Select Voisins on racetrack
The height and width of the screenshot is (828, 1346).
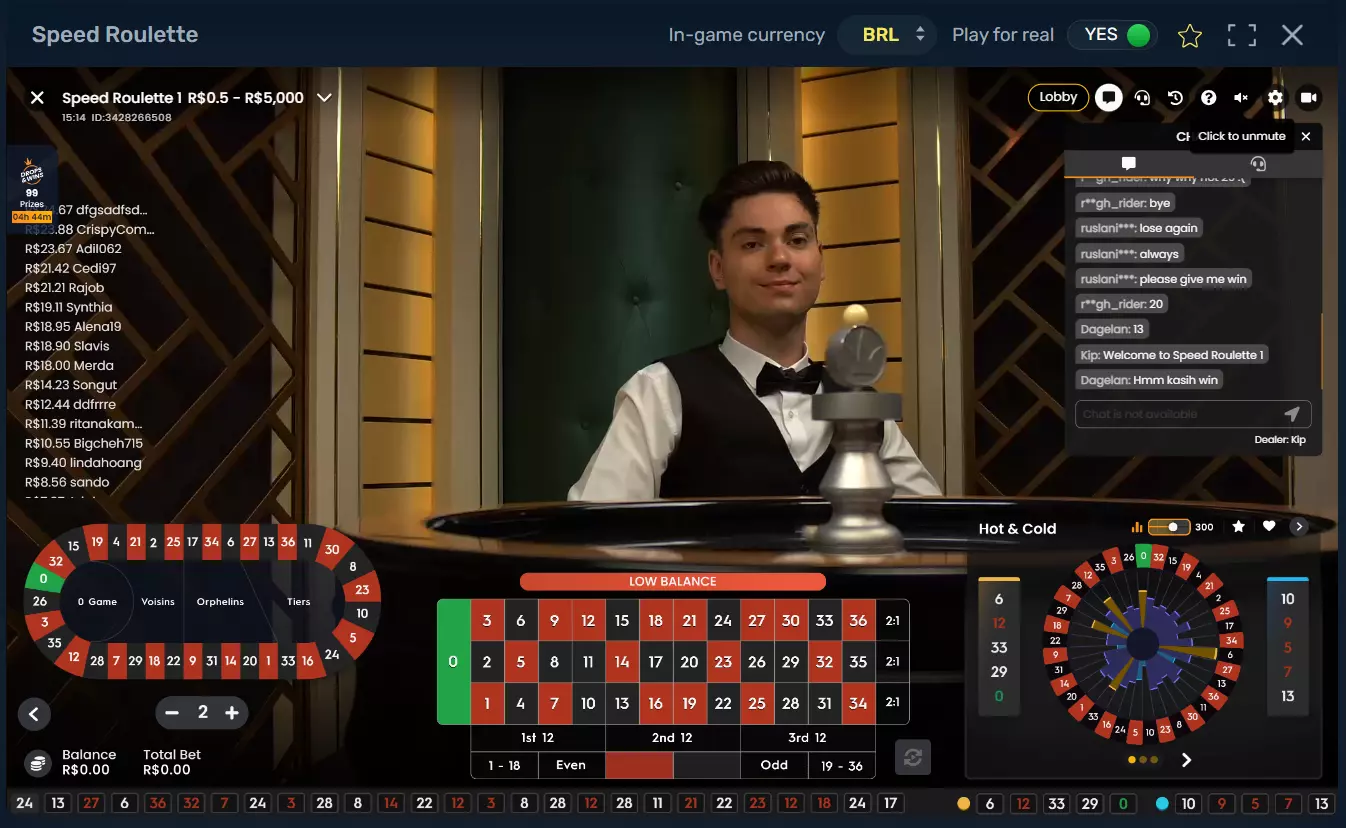tap(158, 602)
